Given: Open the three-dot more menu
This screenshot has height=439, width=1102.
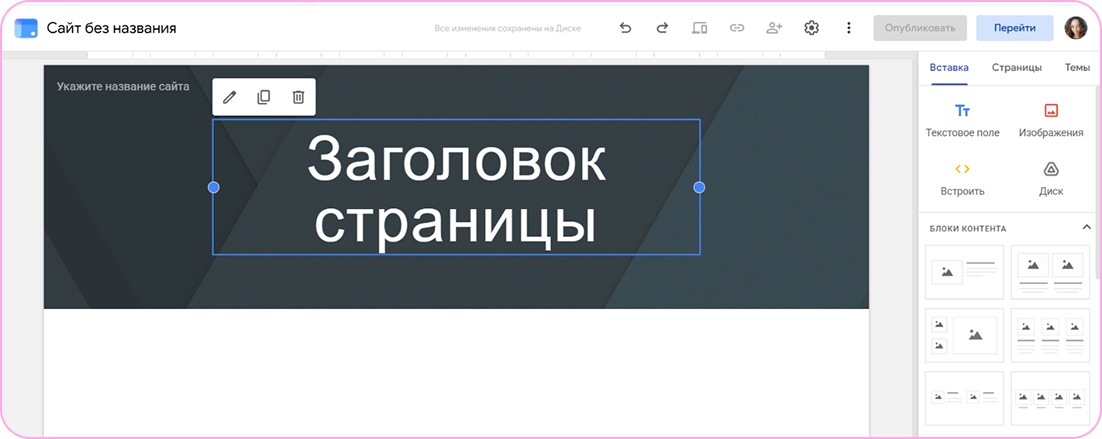Looking at the screenshot, I should click(x=849, y=28).
